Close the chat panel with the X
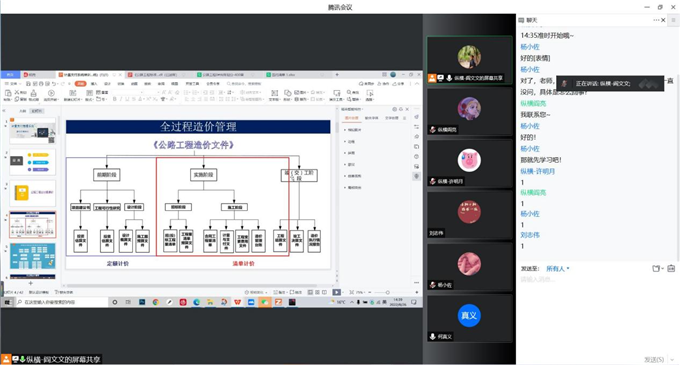680x365 pixels. [x=663, y=20]
